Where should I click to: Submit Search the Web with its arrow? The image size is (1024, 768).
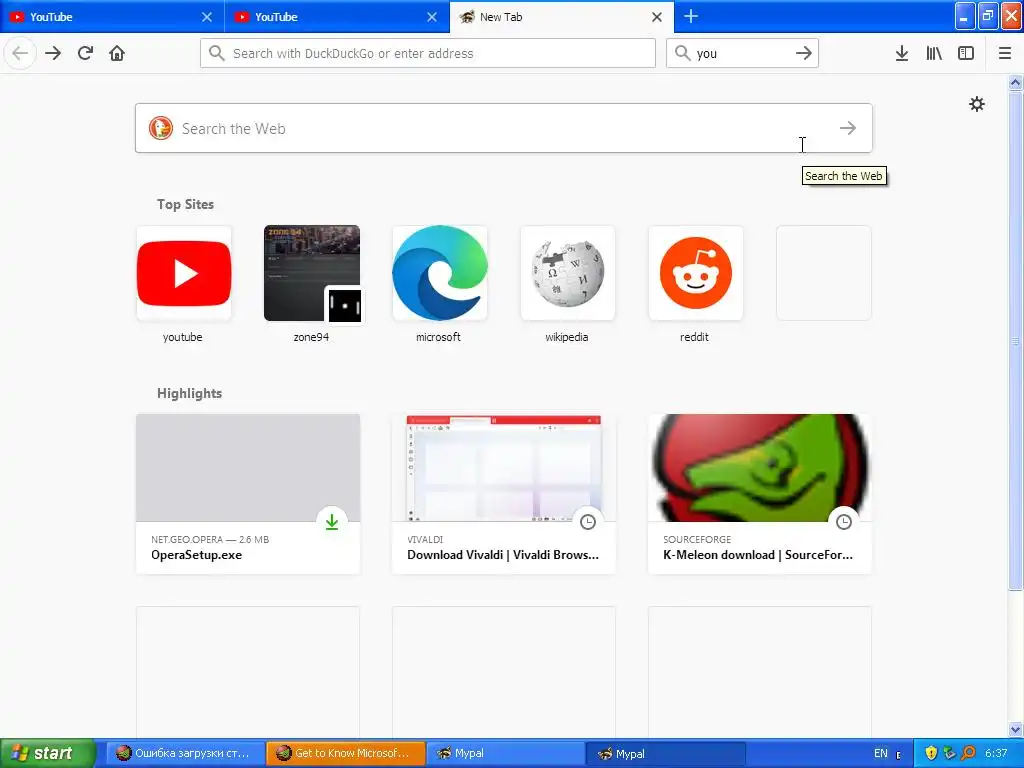tap(848, 128)
